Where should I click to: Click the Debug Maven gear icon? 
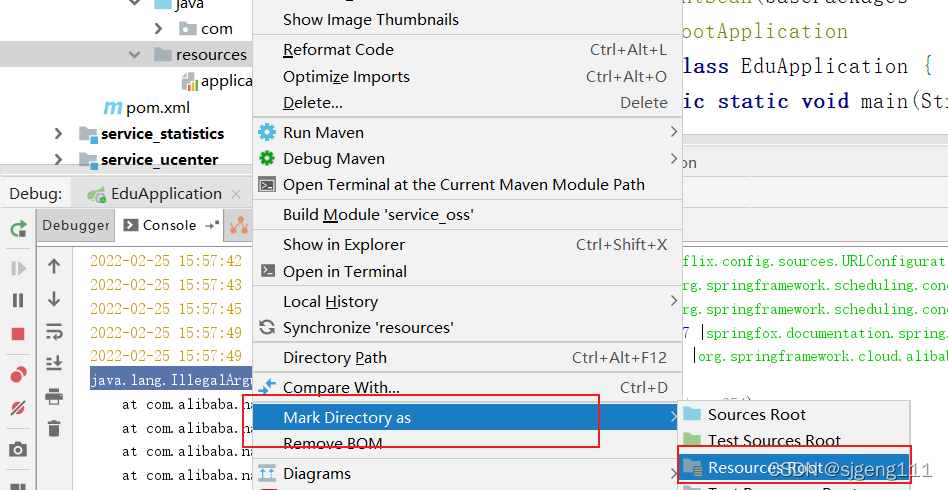click(267, 158)
